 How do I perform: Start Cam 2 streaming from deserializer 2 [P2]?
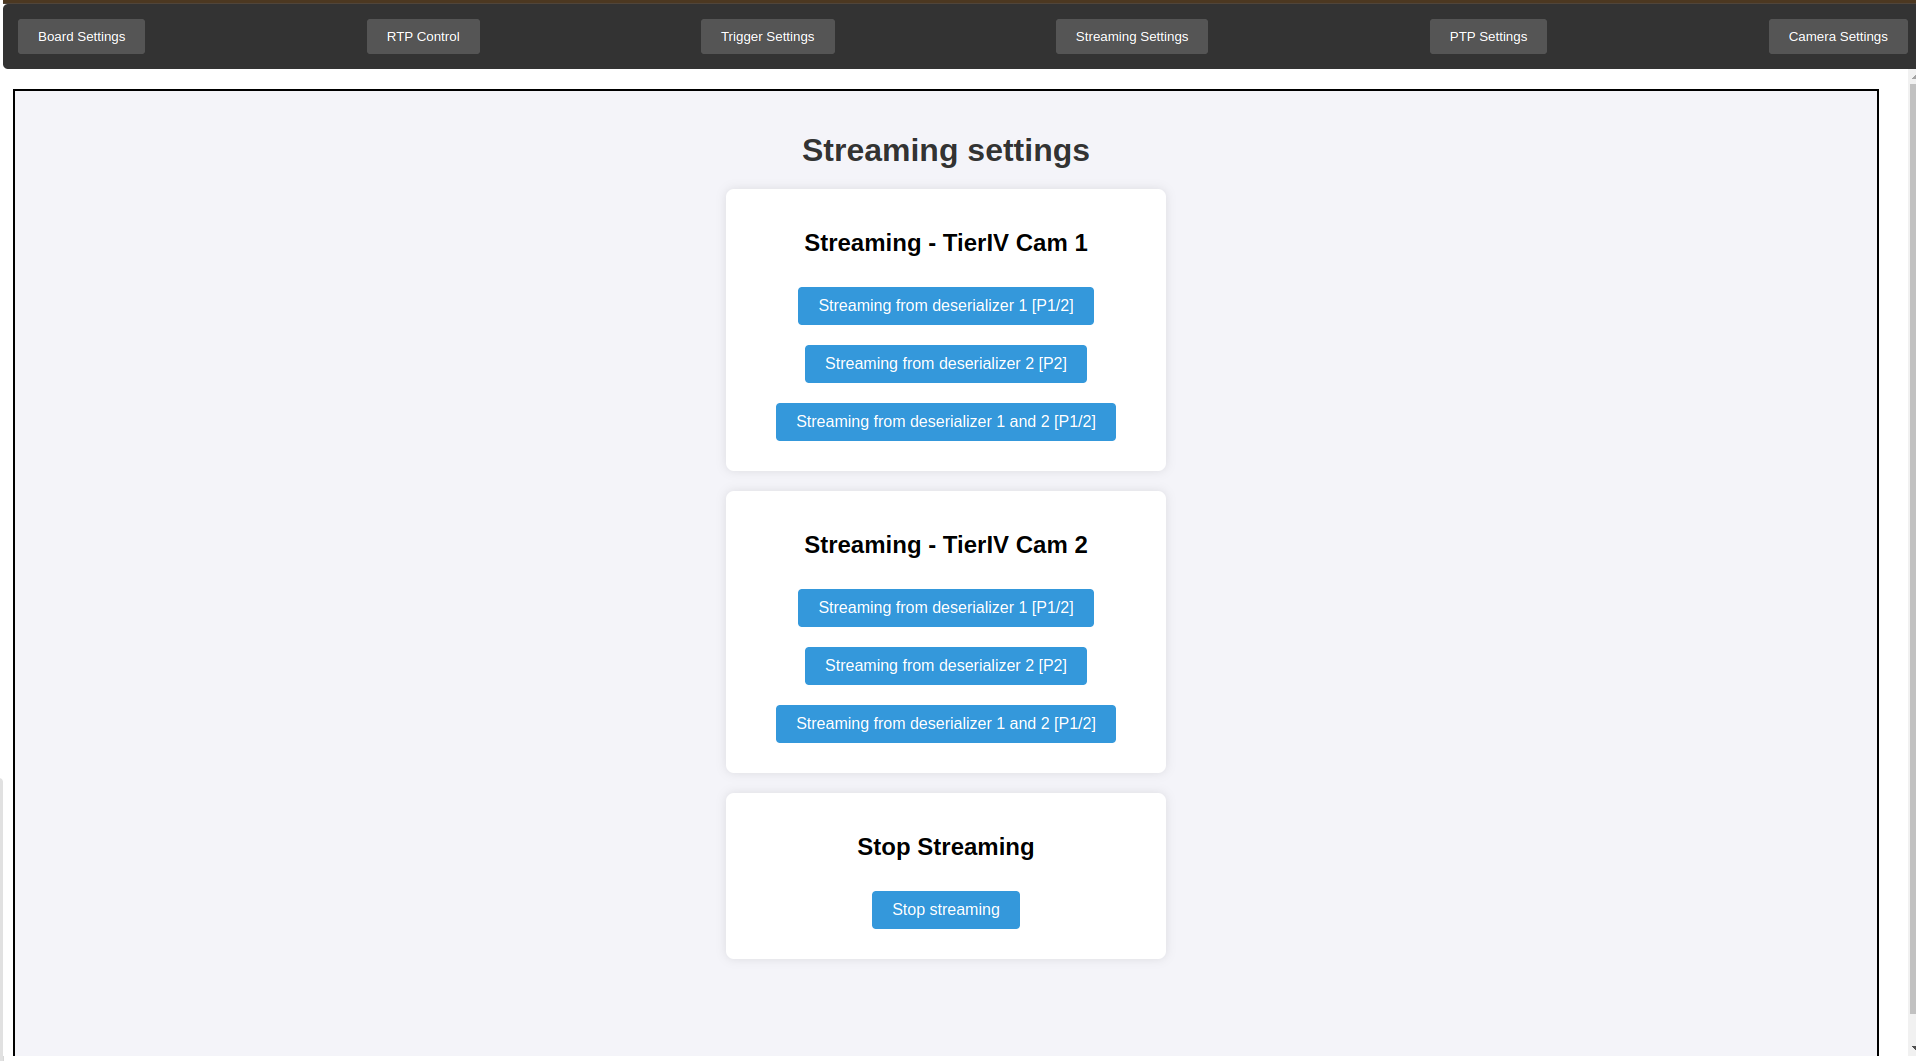click(x=946, y=666)
